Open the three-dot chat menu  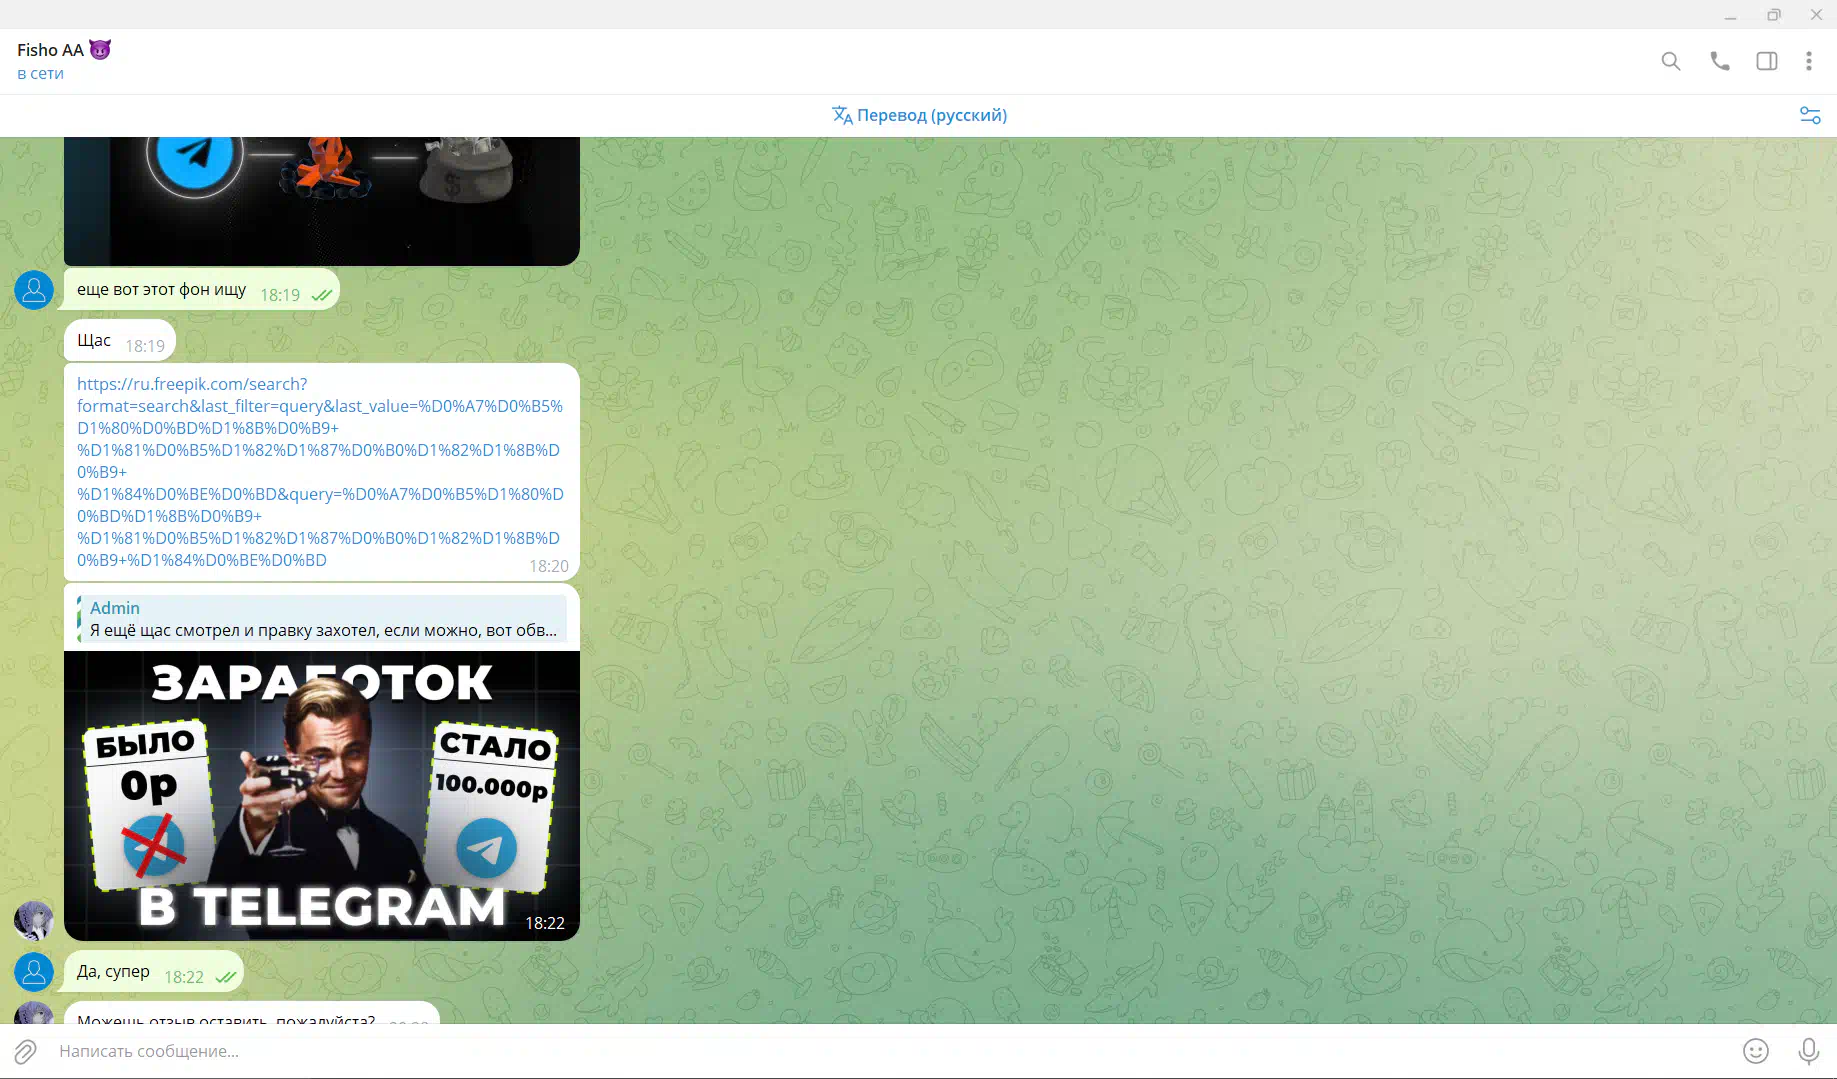pyautogui.click(x=1808, y=61)
